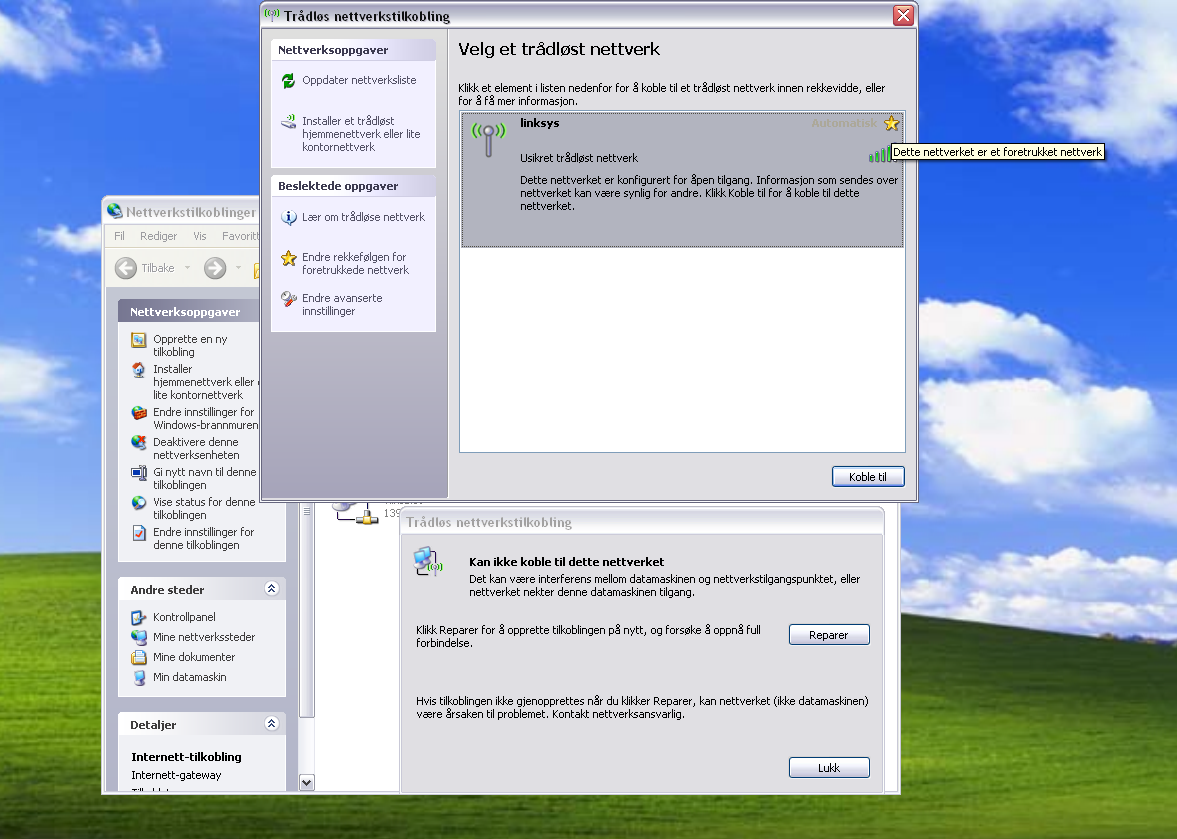The height and width of the screenshot is (839, 1177).
Task: Click the checklist icon beside Endre innstillinger for denne tilkoblingen
Action: 139,533
